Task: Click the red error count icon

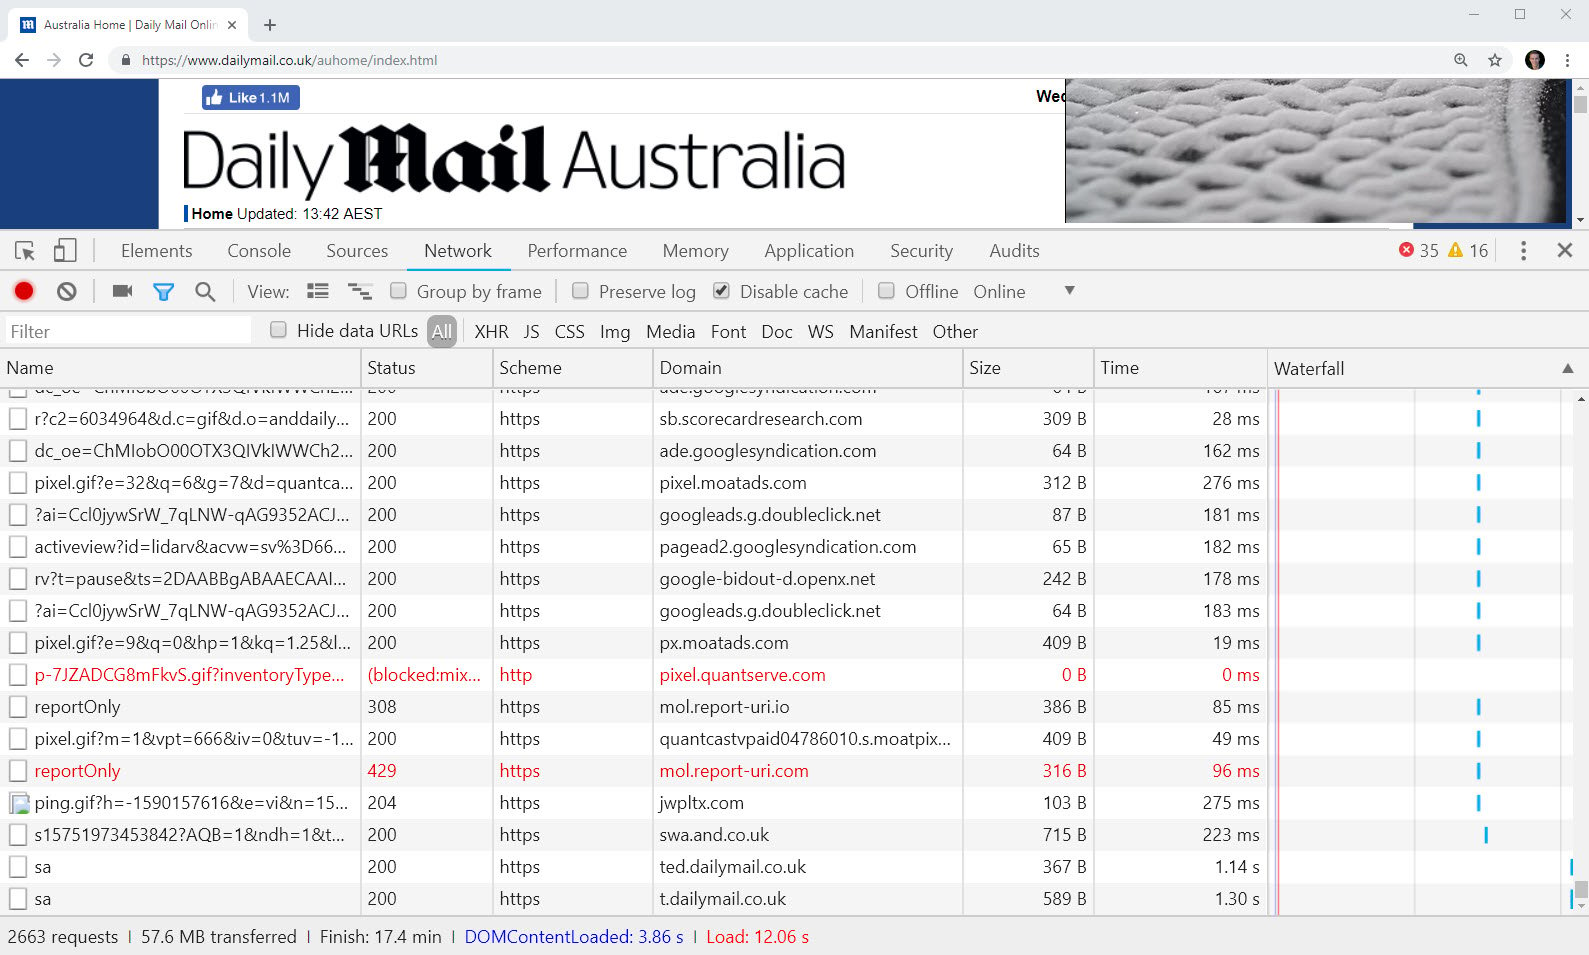Action: point(1406,250)
